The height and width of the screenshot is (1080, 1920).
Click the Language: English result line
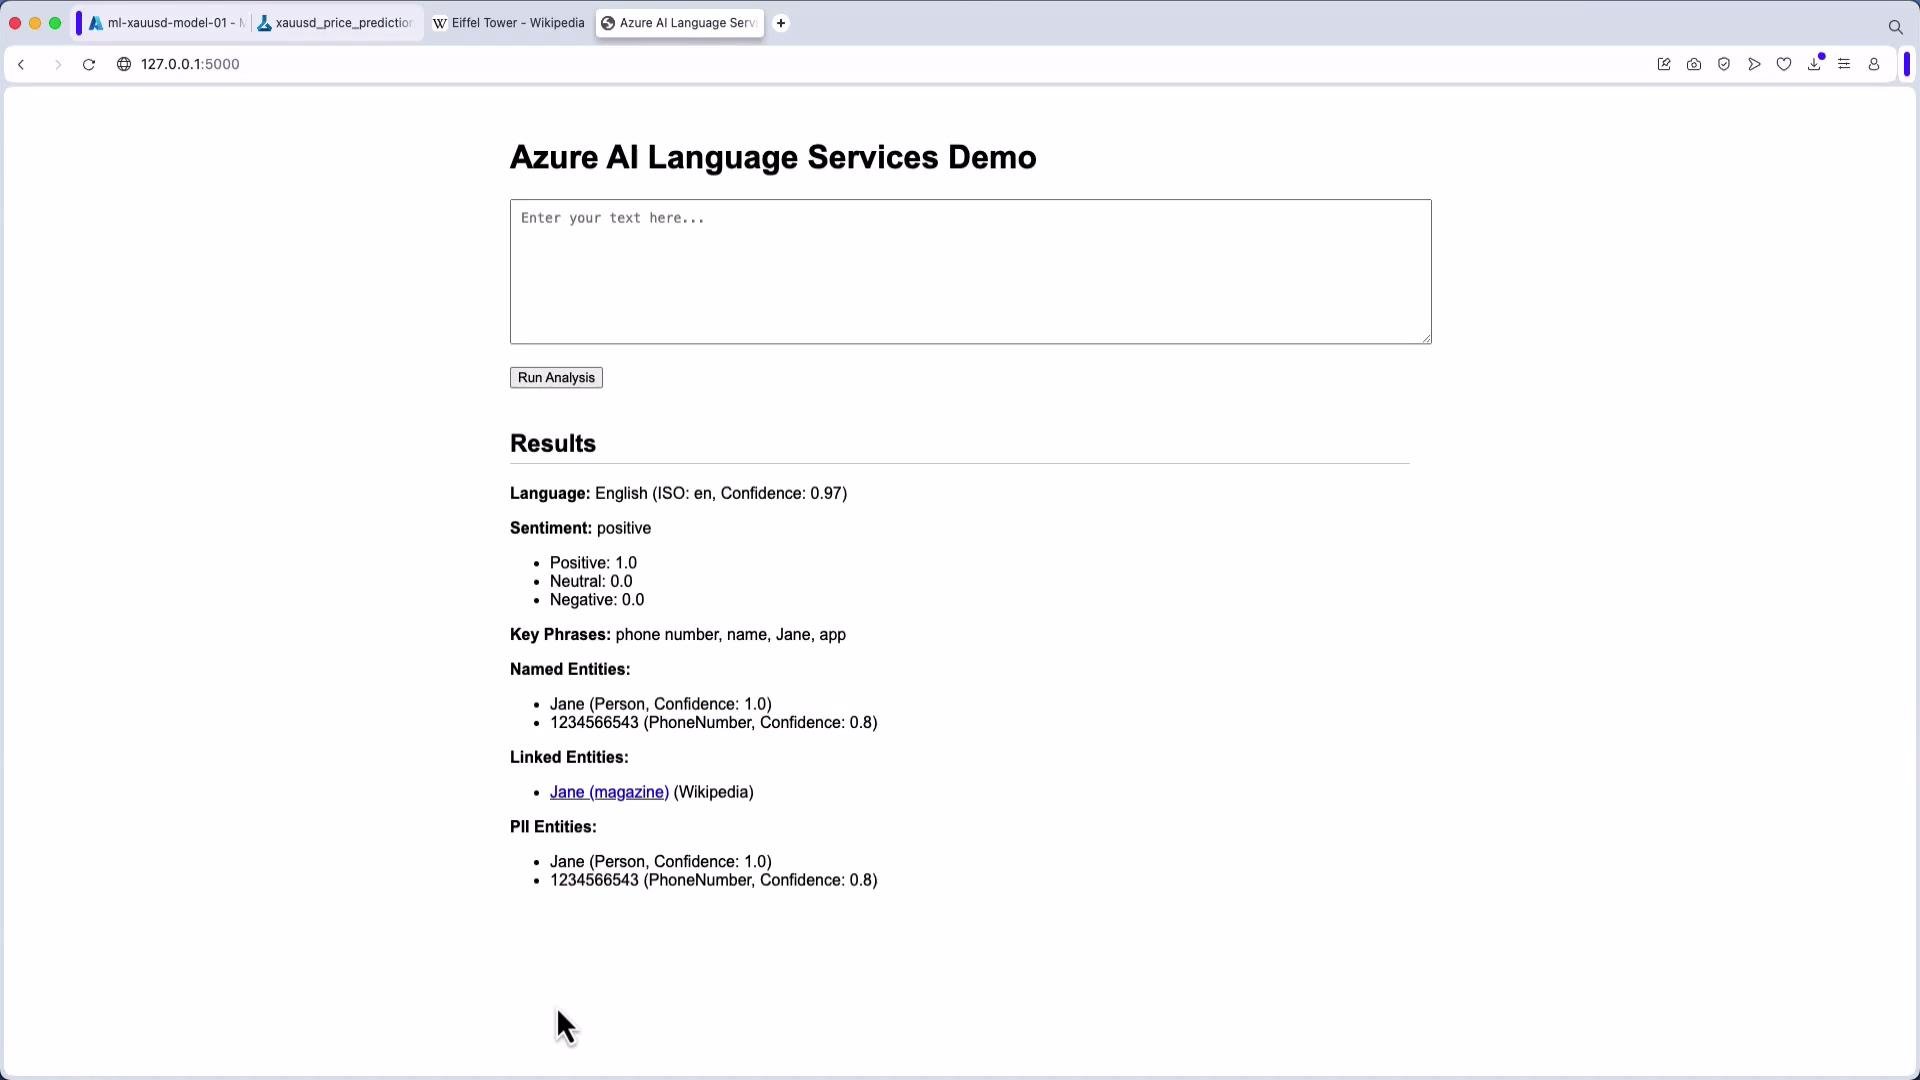coord(678,494)
